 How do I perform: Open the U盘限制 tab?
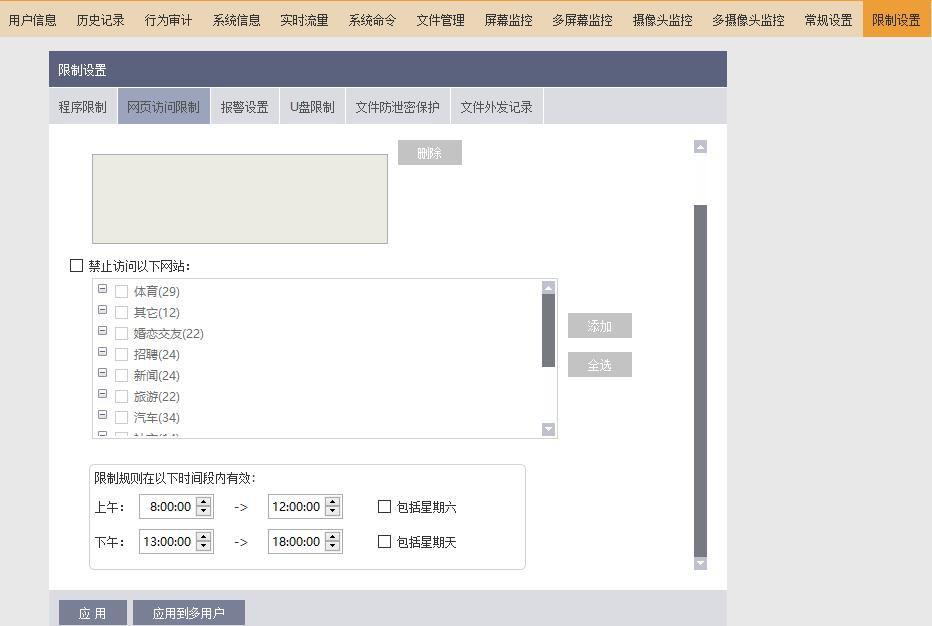312,105
